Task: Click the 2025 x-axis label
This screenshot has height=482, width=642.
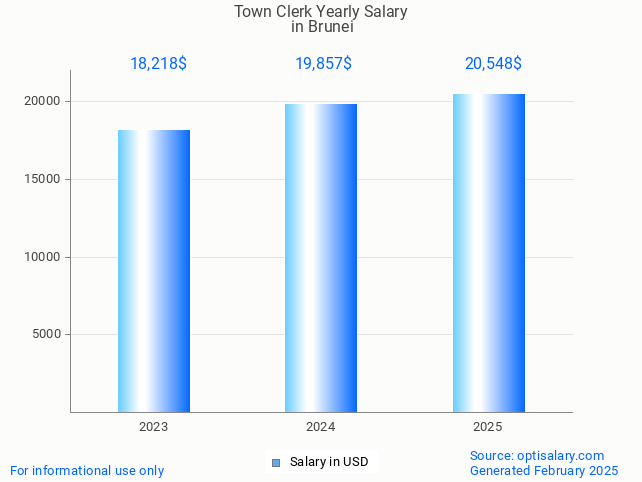Action: pos(488,427)
